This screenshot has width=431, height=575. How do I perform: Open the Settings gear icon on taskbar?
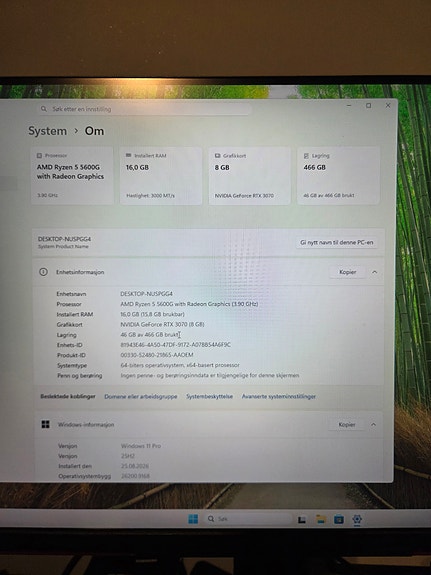pos(357,519)
